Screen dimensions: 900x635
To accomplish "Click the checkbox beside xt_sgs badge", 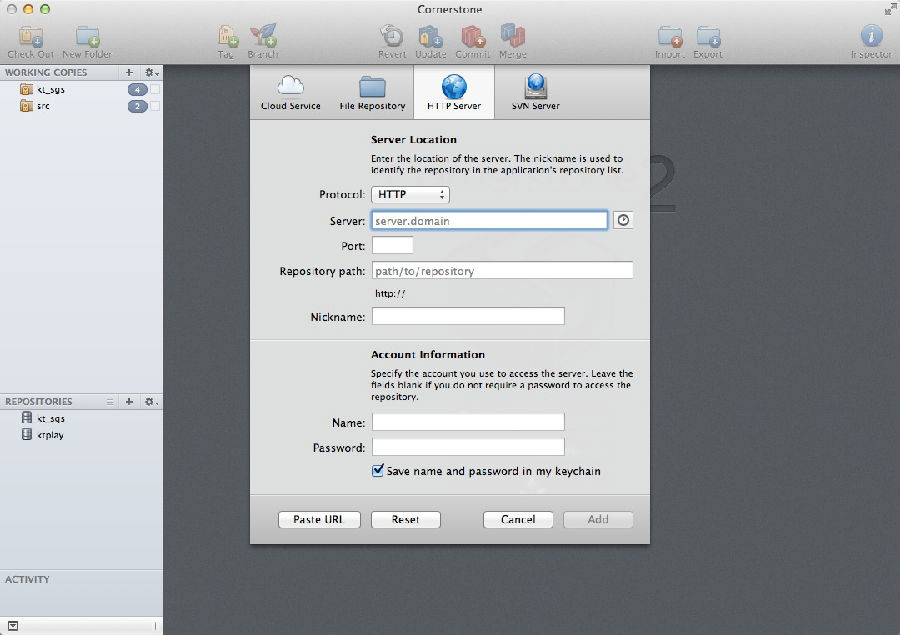I will 155,90.
